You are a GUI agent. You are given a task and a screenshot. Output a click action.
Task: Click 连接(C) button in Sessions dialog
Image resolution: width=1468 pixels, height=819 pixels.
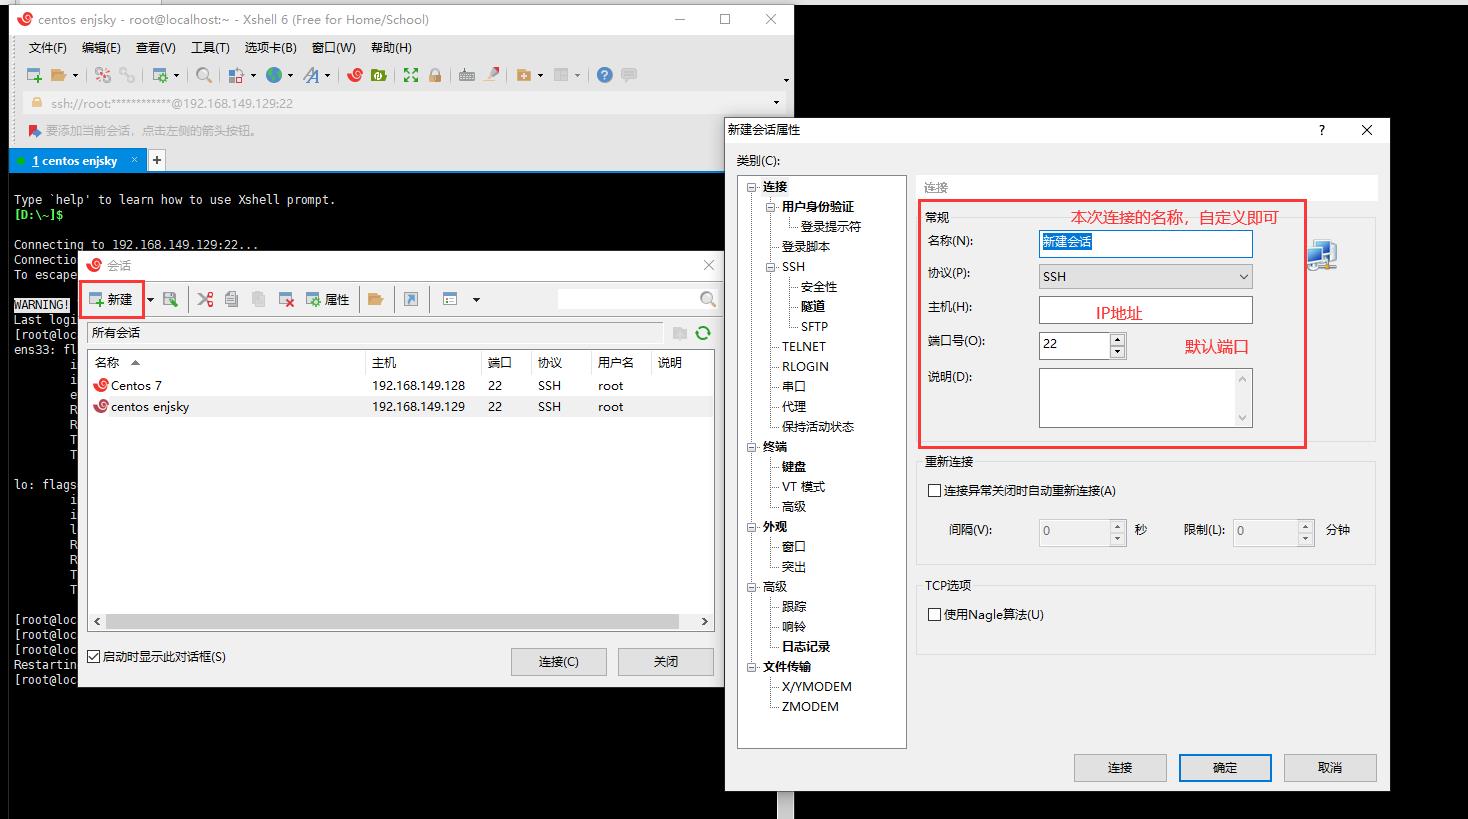559,662
